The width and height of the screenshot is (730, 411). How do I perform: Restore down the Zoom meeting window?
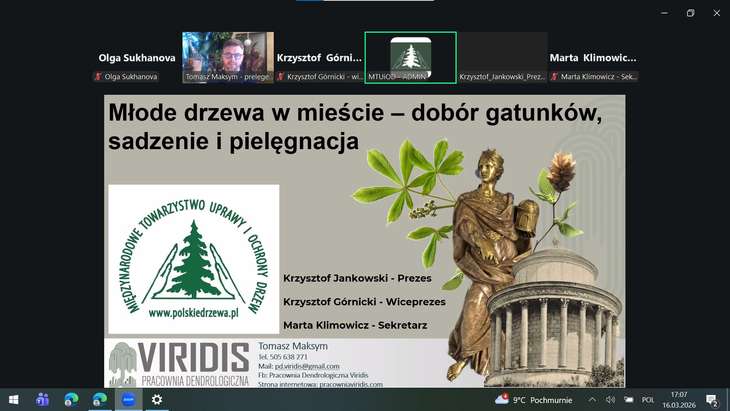[690, 13]
